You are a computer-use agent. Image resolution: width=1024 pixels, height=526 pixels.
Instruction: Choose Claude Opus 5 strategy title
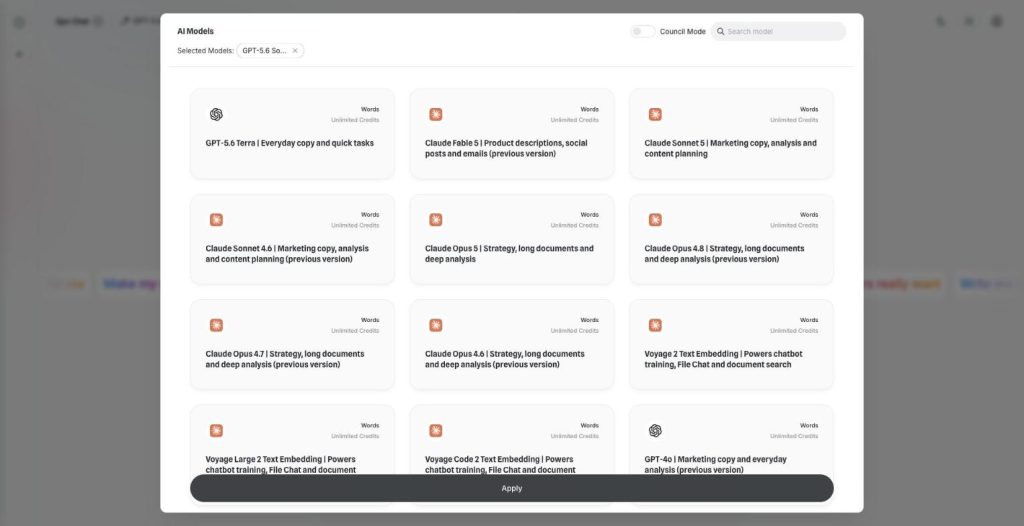(x=509, y=254)
